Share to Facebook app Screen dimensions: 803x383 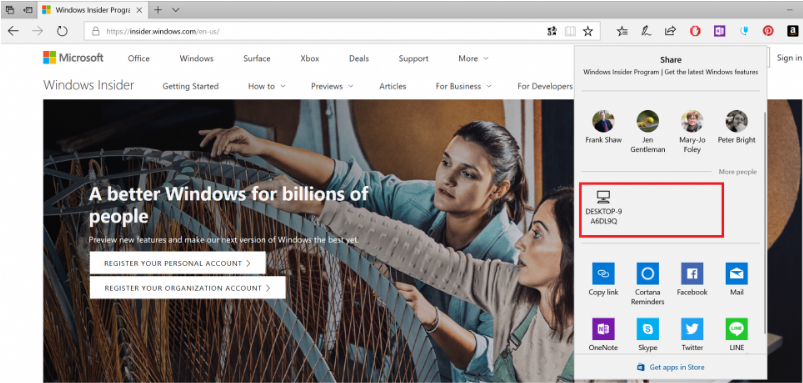tap(692, 280)
